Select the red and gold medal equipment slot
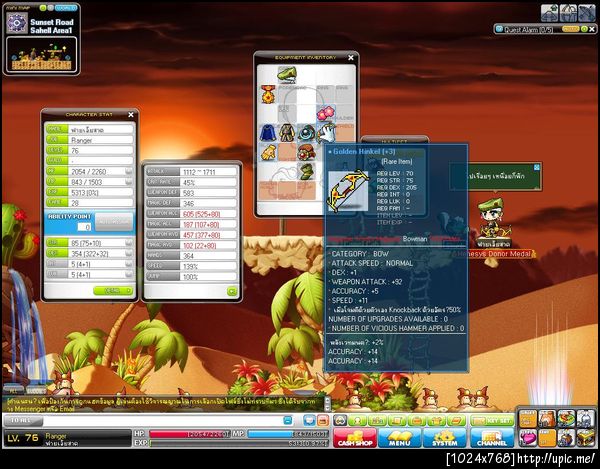The image size is (600, 469). click(268, 94)
